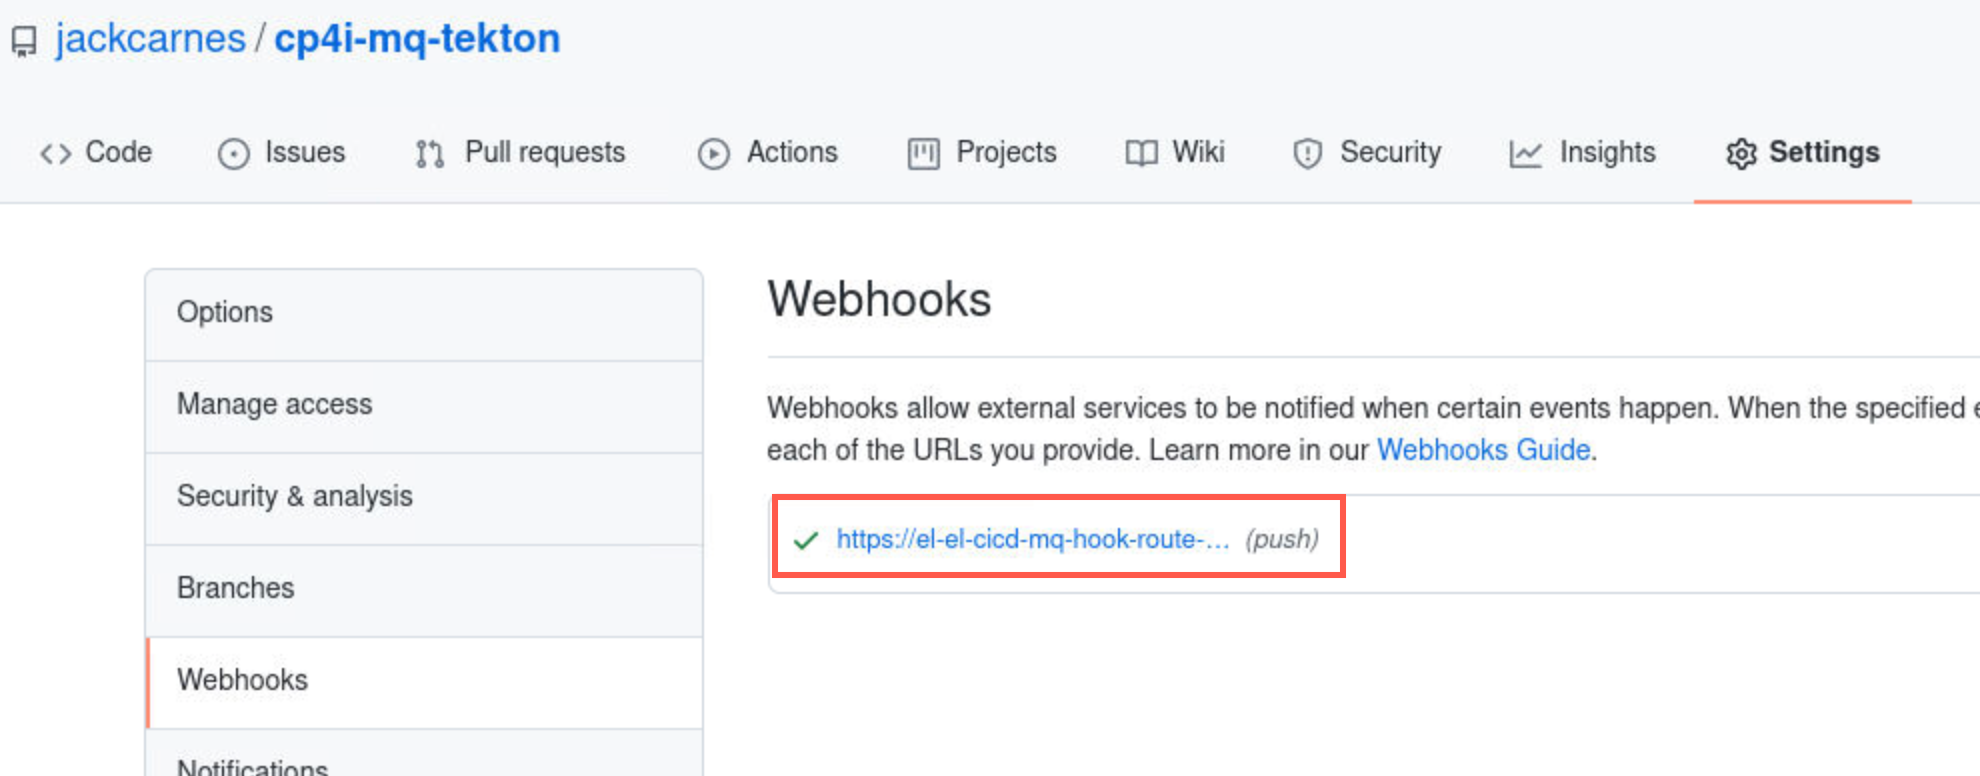Image resolution: width=1980 pixels, height=776 pixels.
Task: Click the (push) event label
Action: tap(1282, 540)
